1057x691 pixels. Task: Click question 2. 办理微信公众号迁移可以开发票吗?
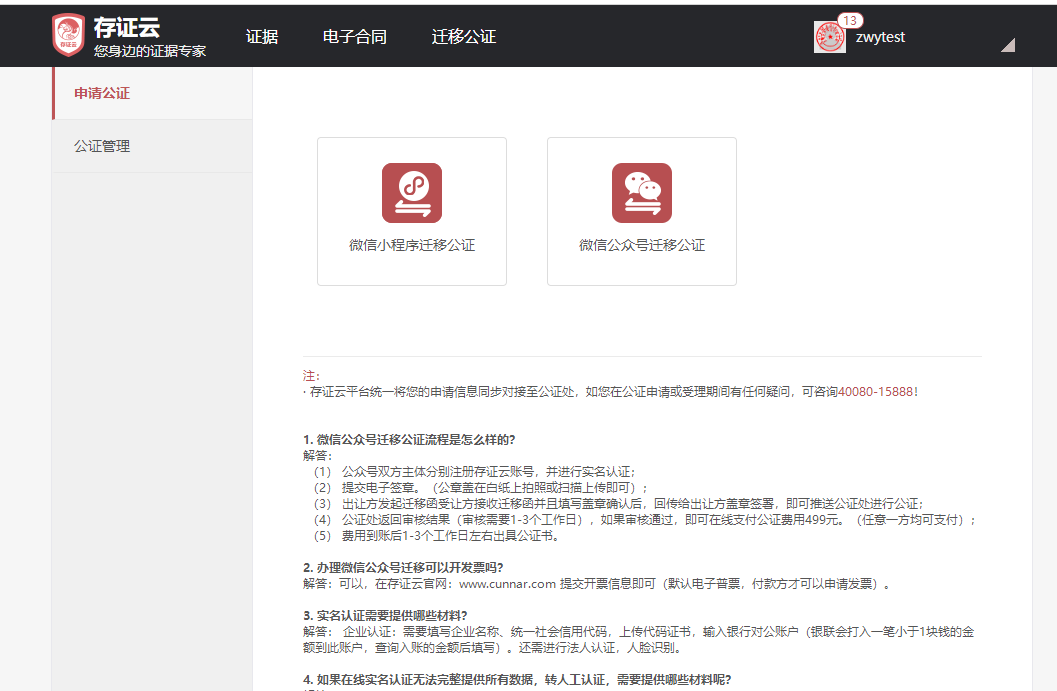pos(403,568)
